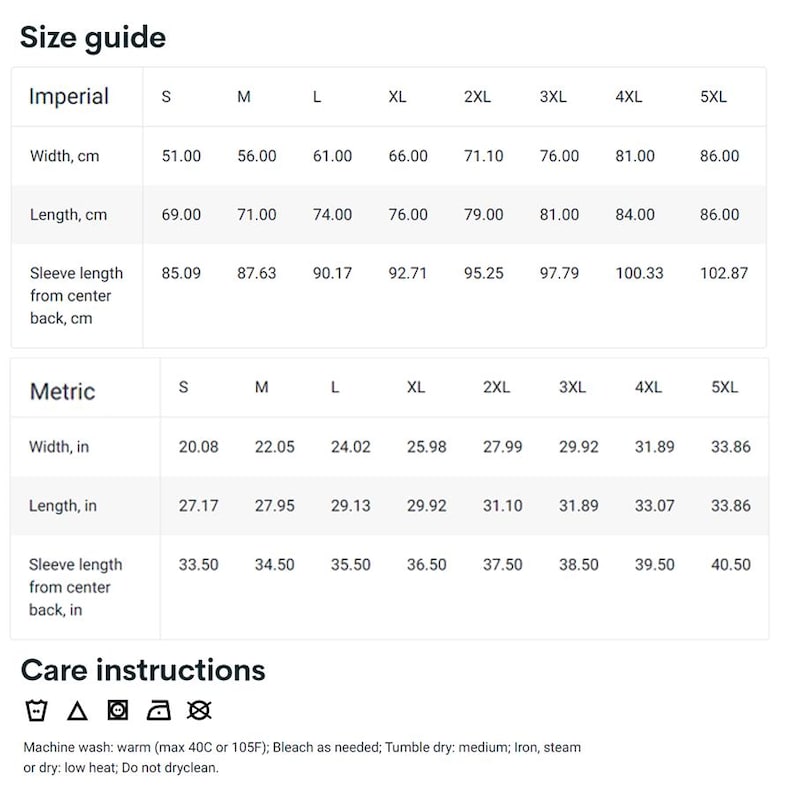794x794 pixels.
Task: Select the Length, in row label
Action: pos(63,506)
